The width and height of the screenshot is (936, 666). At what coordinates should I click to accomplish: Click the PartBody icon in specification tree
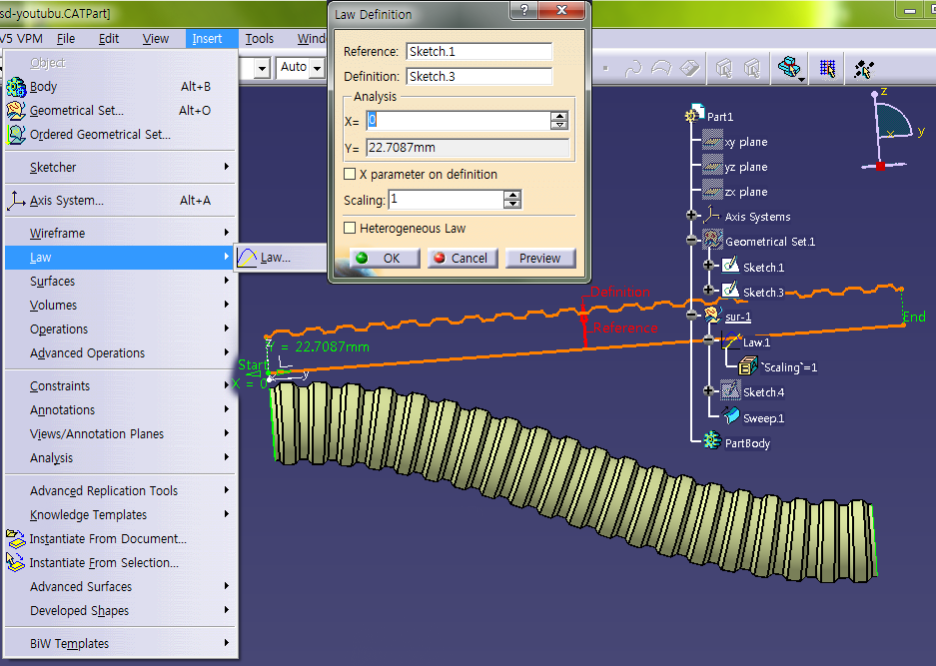click(x=710, y=440)
